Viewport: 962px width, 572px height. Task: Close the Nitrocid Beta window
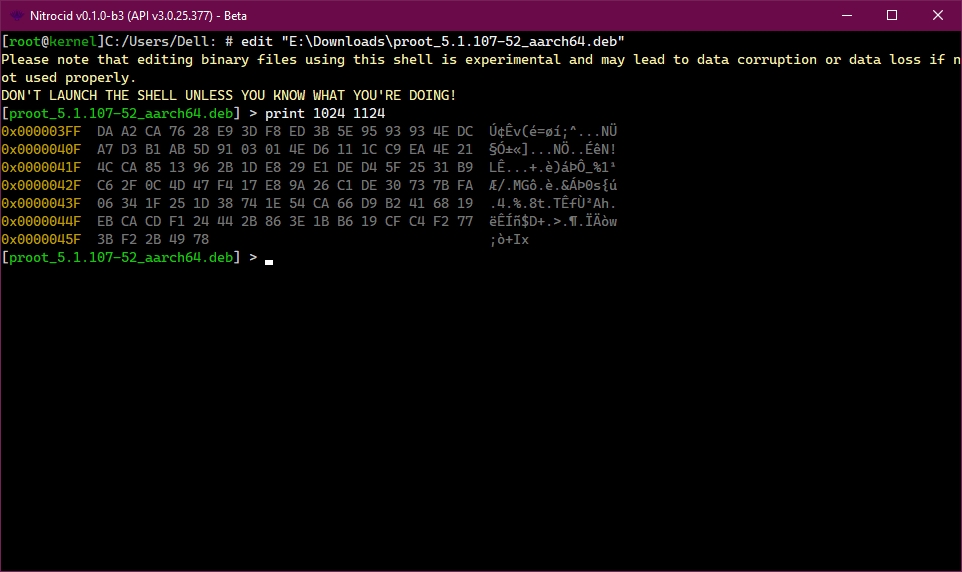coord(938,15)
